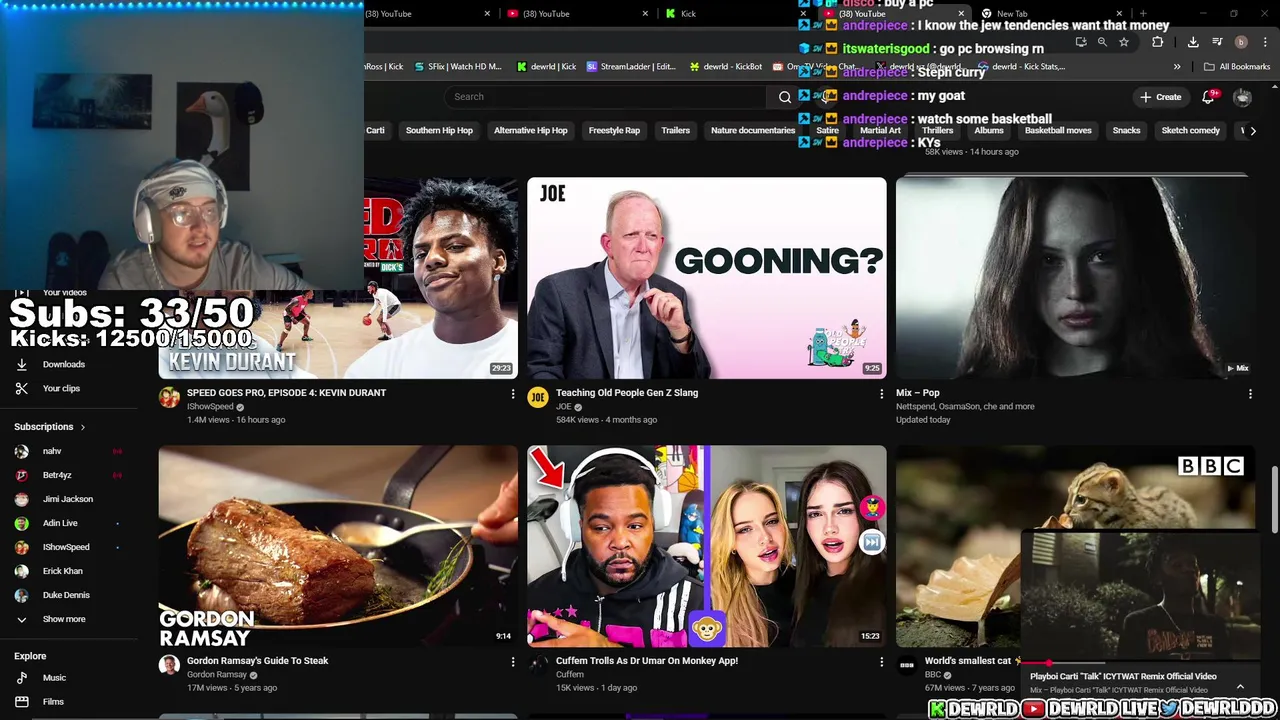The image size is (1280, 720).
Task: Open the StreamLadder bookmark
Action: click(631, 67)
